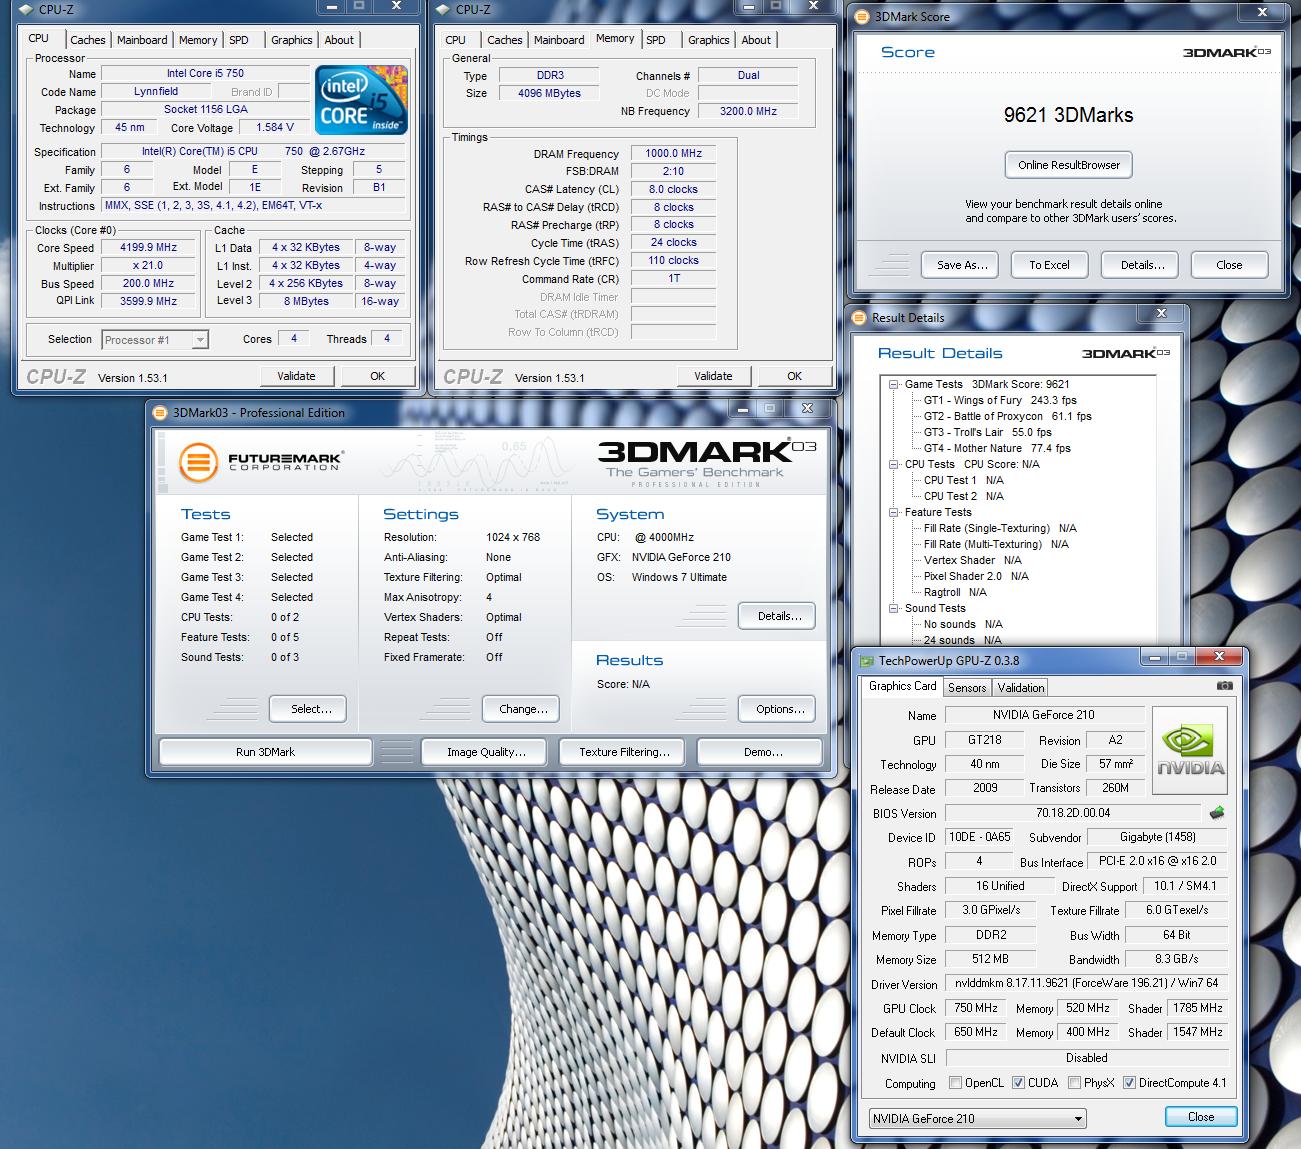Click the Core Speed 4199.9 MHz field
The height and width of the screenshot is (1149, 1301).
click(x=149, y=247)
